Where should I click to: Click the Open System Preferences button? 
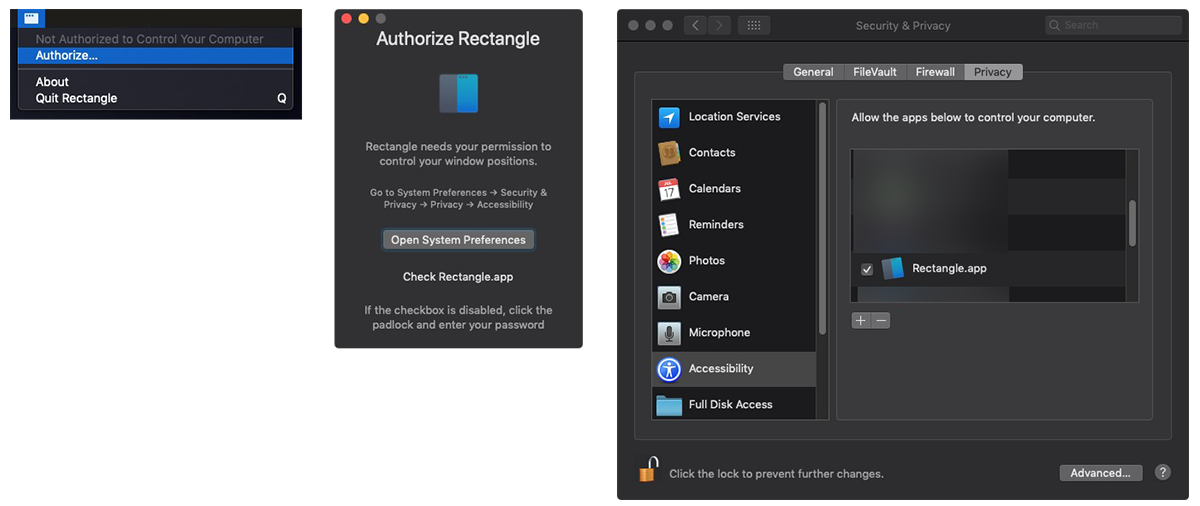click(458, 240)
